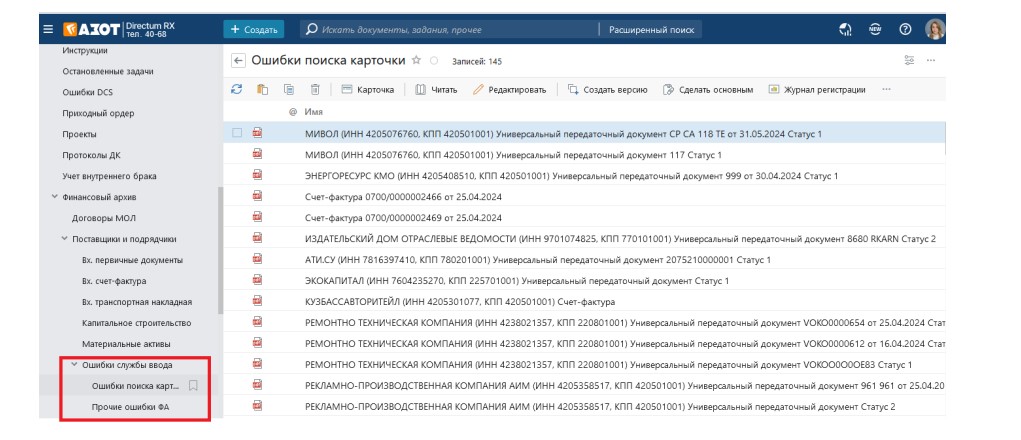The image size is (1021, 440).
Task: Open the hamburger navigation menu
Action: [48, 29]
